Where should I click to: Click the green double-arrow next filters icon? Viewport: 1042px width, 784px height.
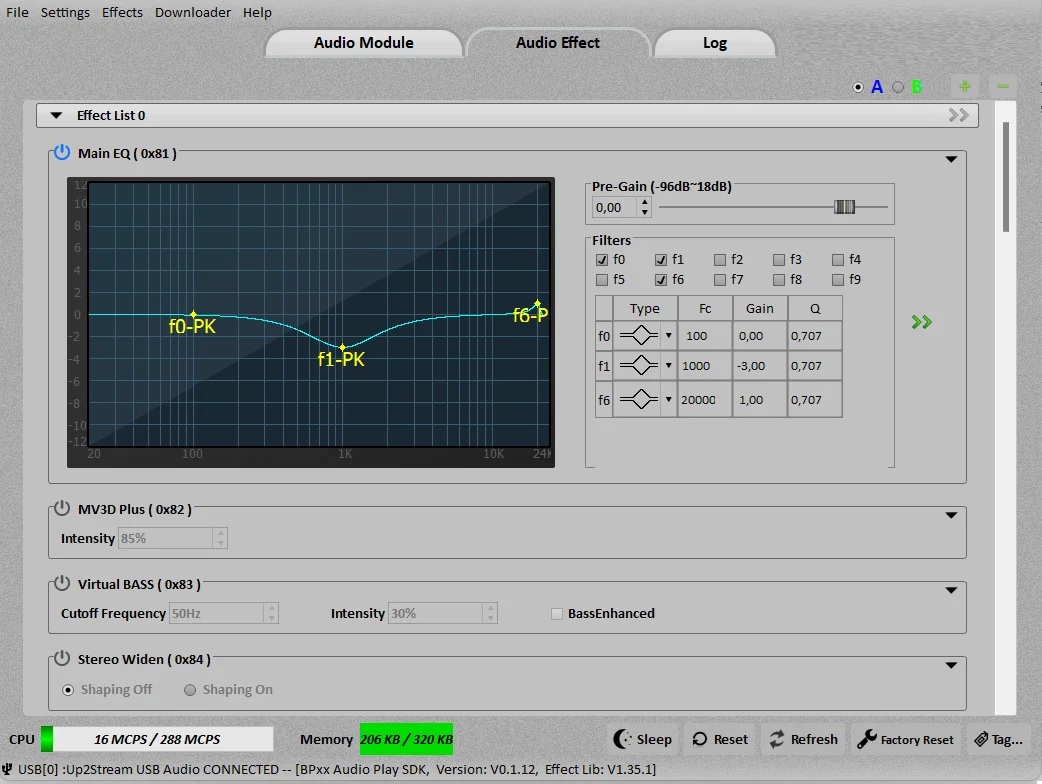click(x=921, y=322)
